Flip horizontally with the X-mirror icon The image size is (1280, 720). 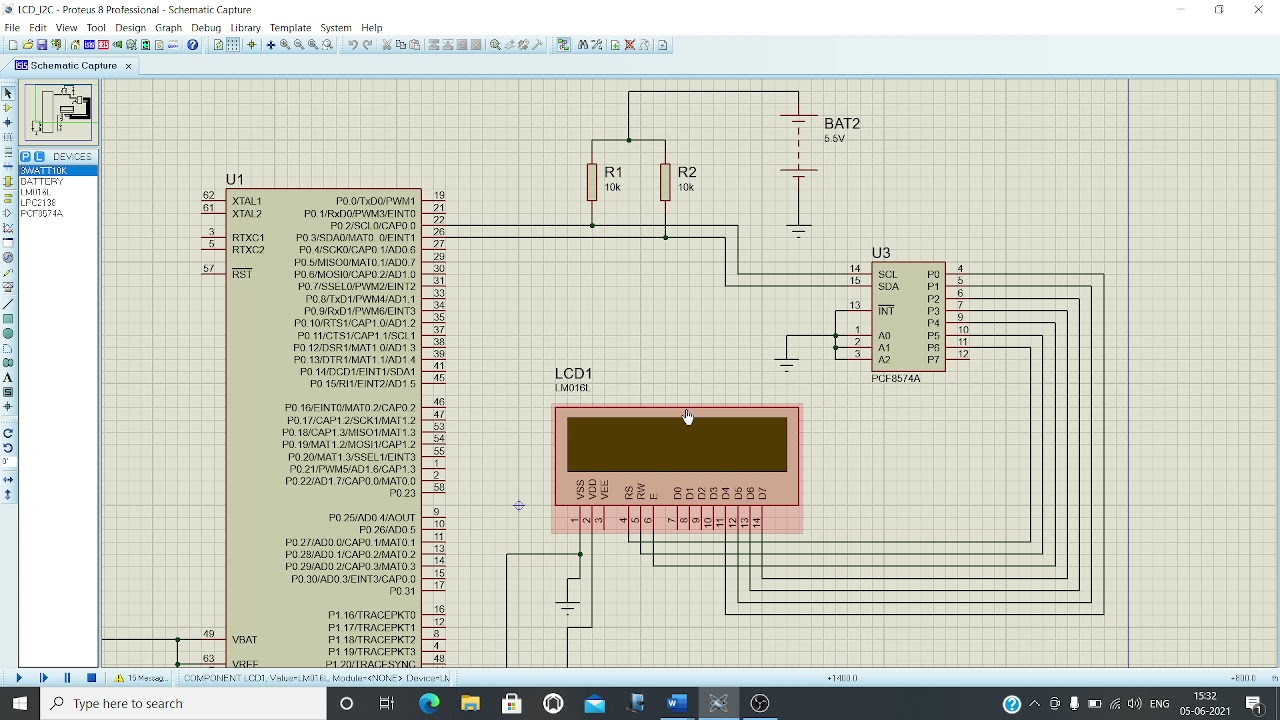tap(8, 479)
